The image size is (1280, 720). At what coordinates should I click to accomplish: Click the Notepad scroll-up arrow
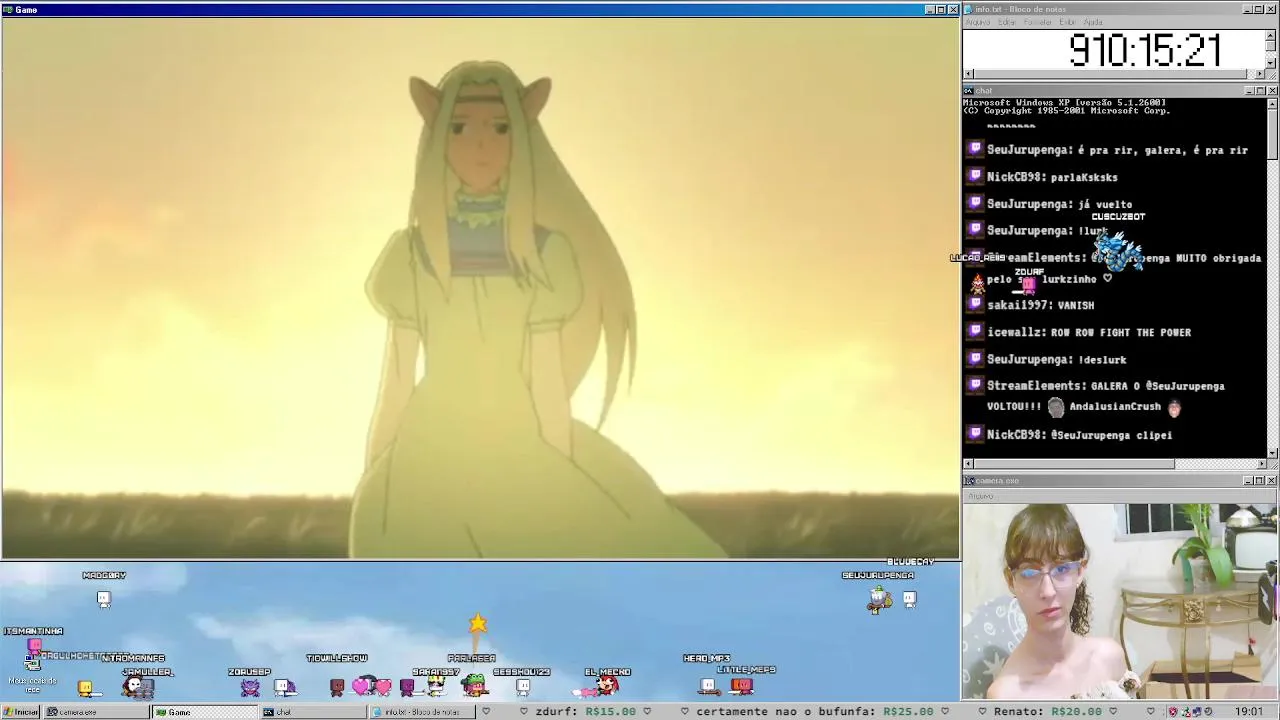coord(1271,35)
